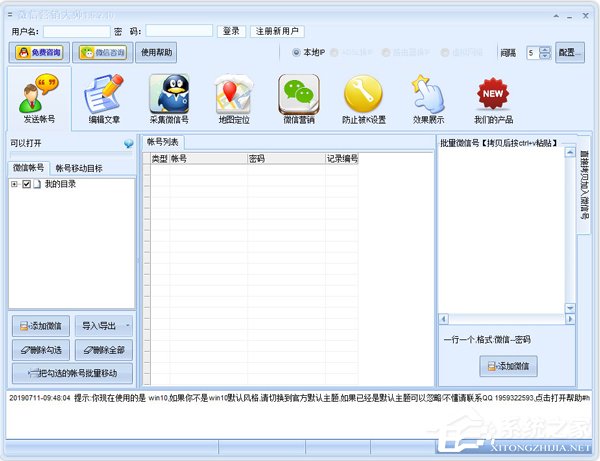Click the down arrow of batch textarea scrollbar

570,308
